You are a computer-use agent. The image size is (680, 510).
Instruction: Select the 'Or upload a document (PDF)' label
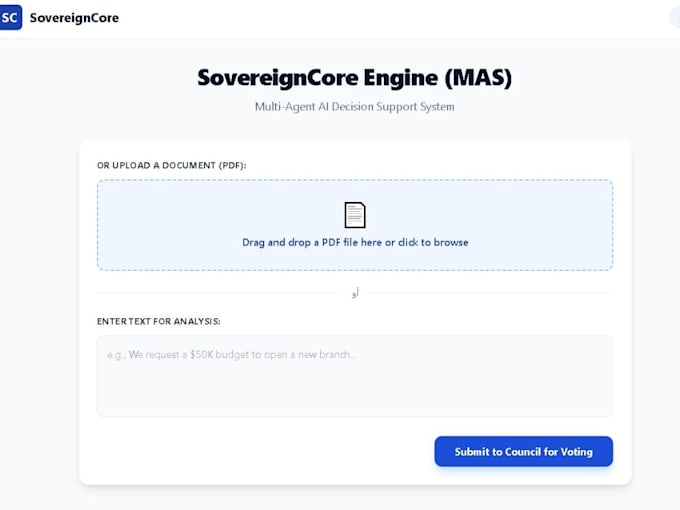pos(171,165)
